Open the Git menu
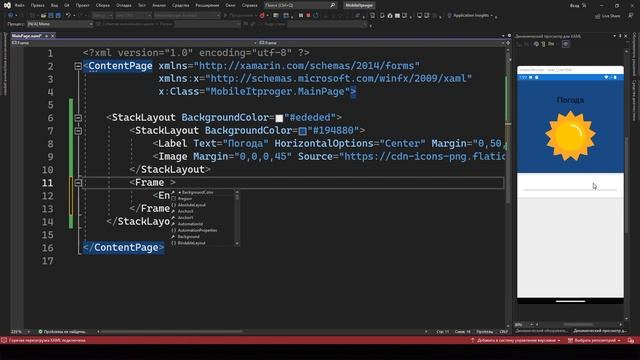The width and height of the screenshot is (640, 360). click(x=67, y=5)
